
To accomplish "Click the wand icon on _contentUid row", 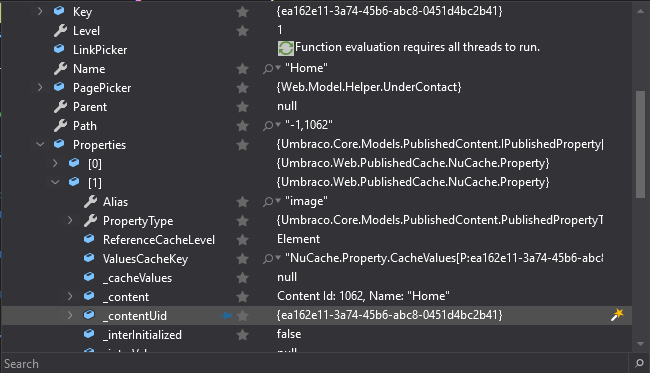I will coord(617,315).
